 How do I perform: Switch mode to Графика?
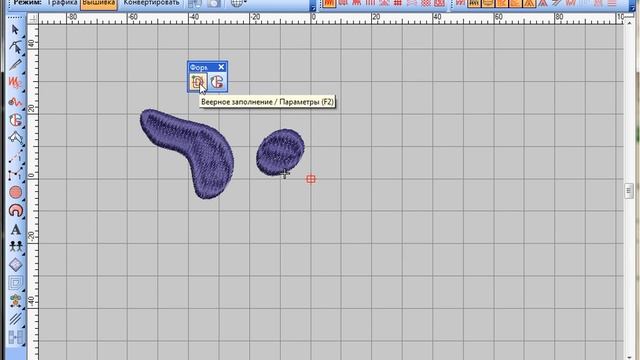[62, 3]
